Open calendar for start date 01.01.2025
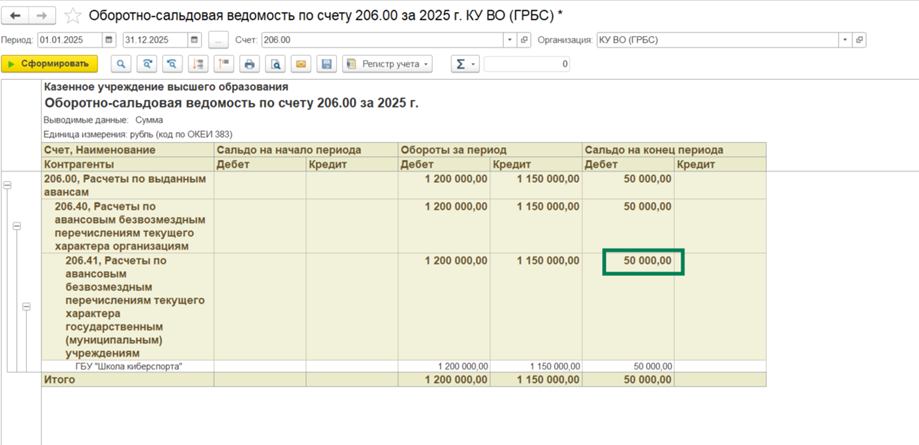Viewport: 919px width, 445px height. (110, 40)
